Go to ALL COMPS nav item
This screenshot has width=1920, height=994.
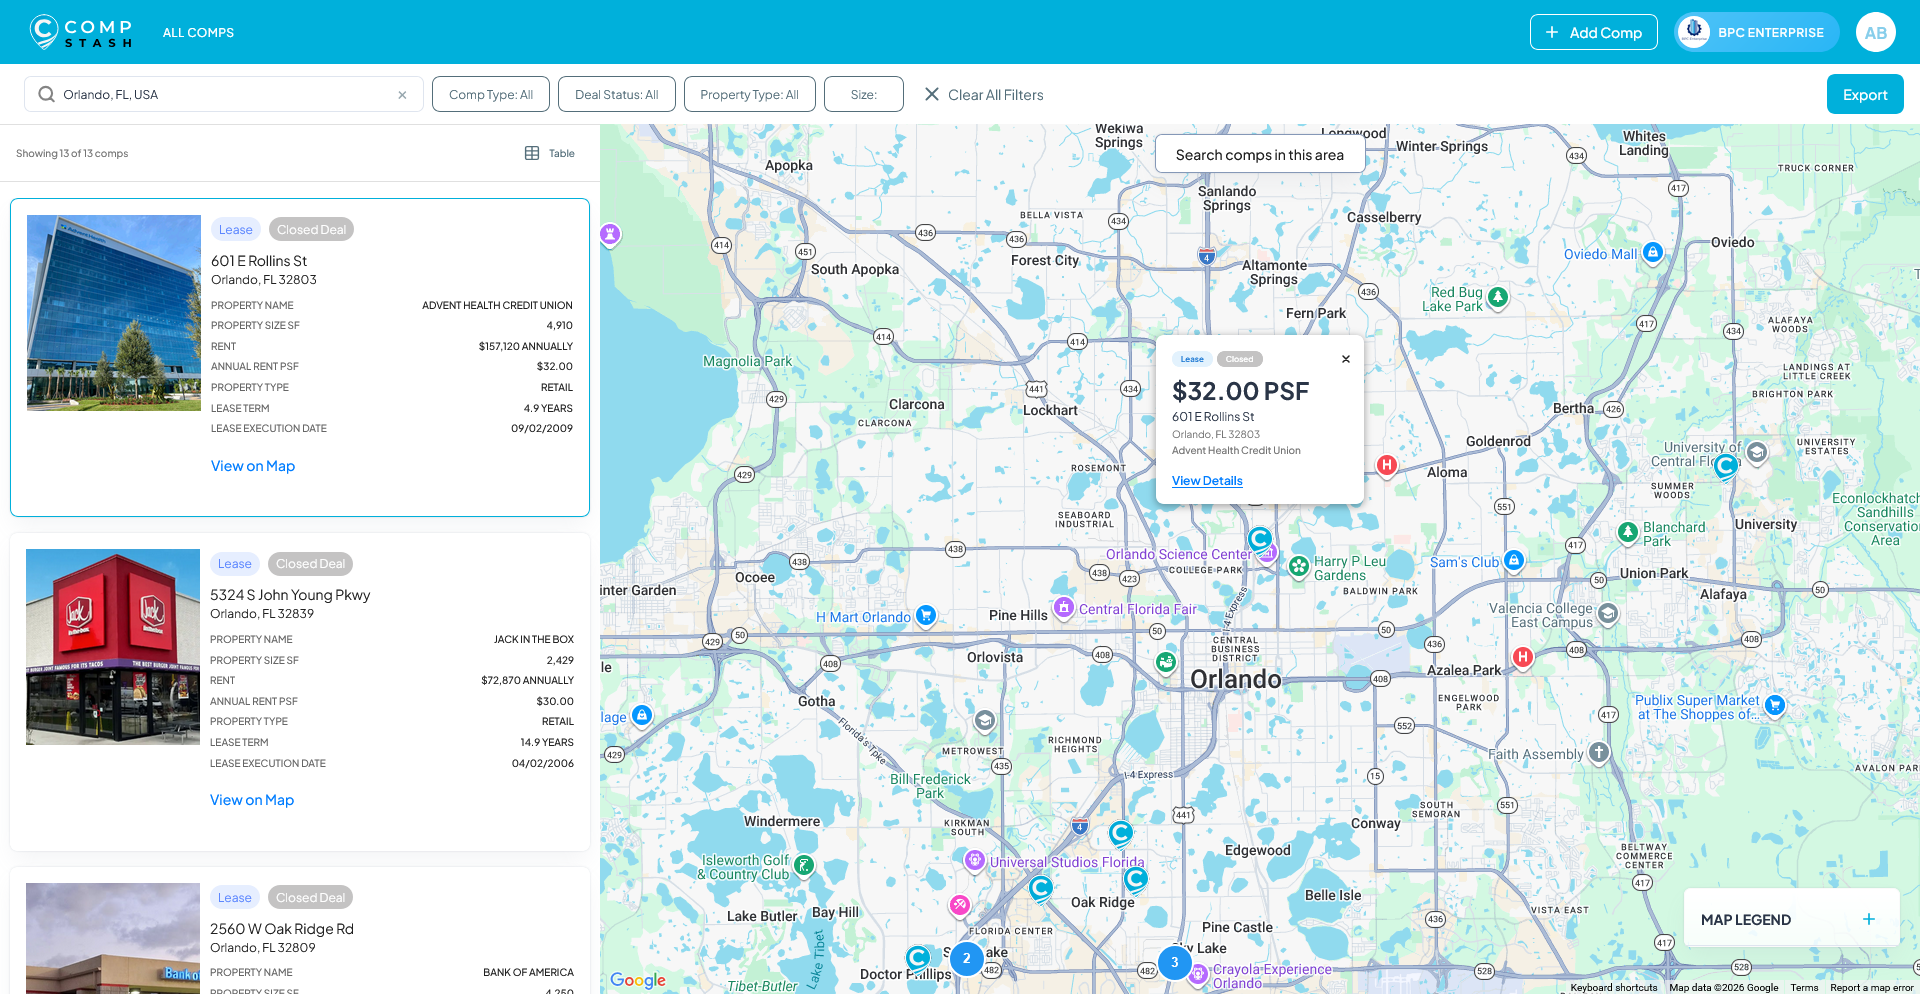[198, 32]
